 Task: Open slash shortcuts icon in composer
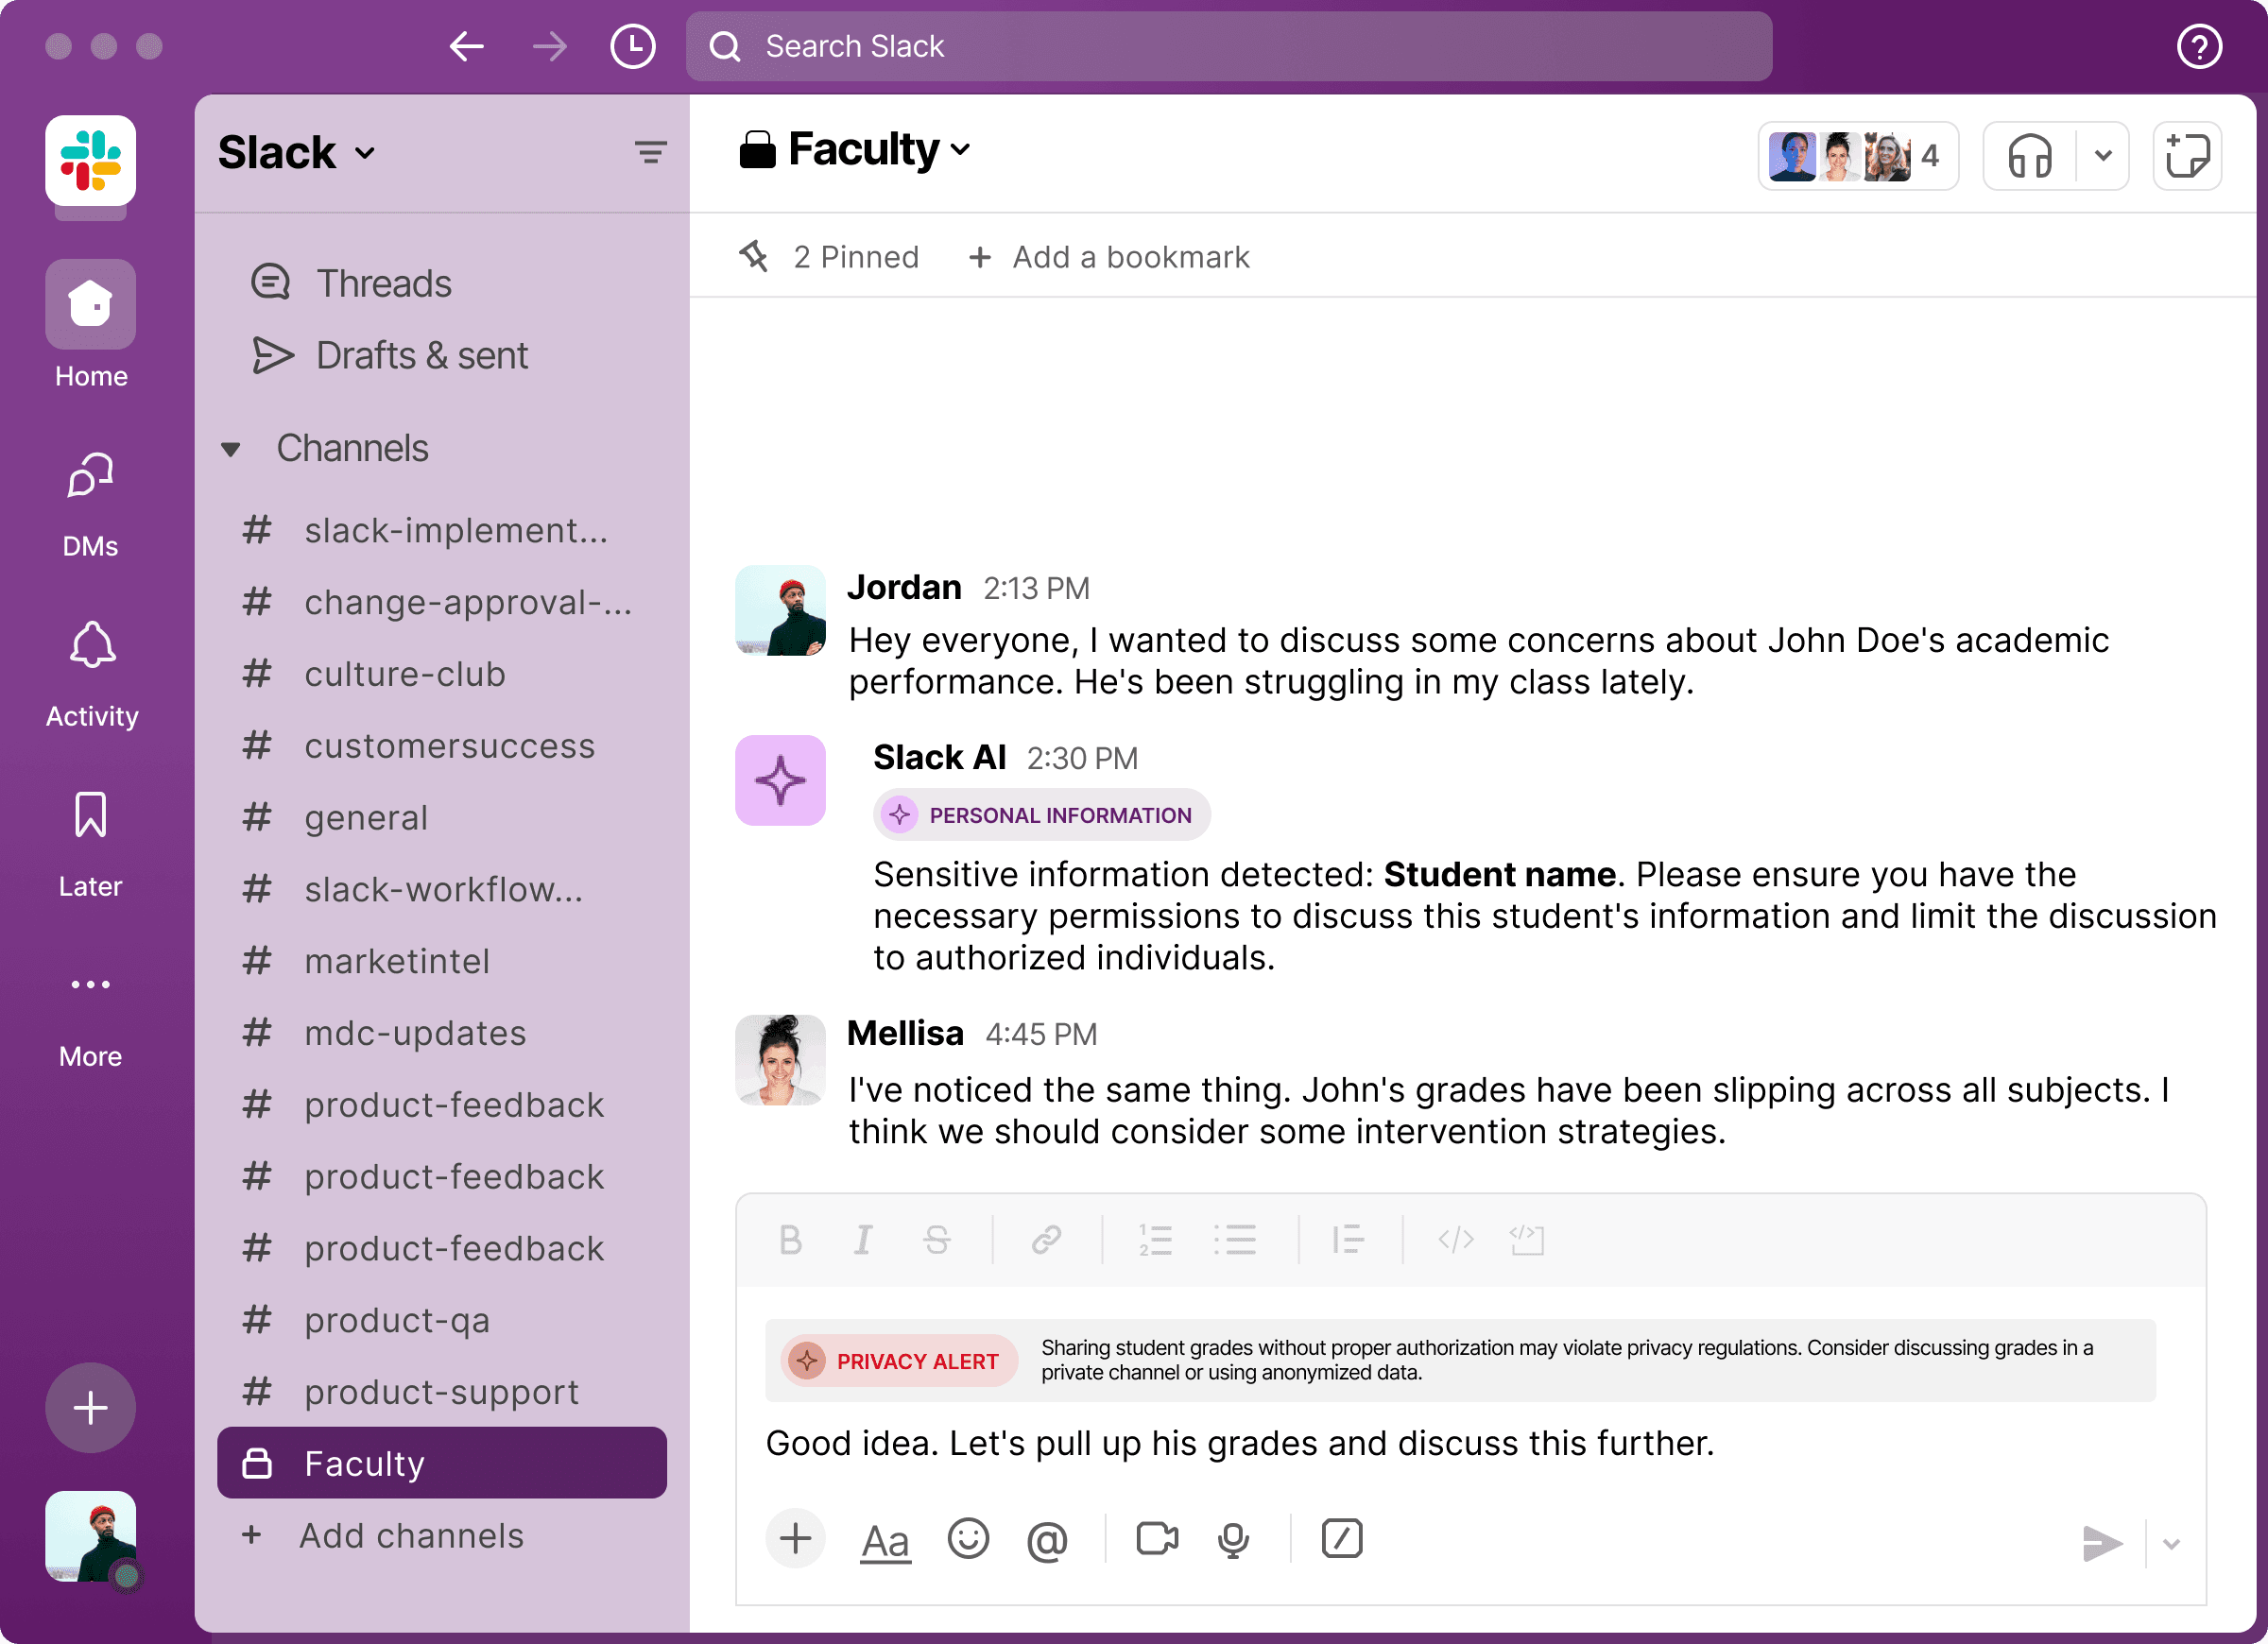click(x=1341, y=1539)
